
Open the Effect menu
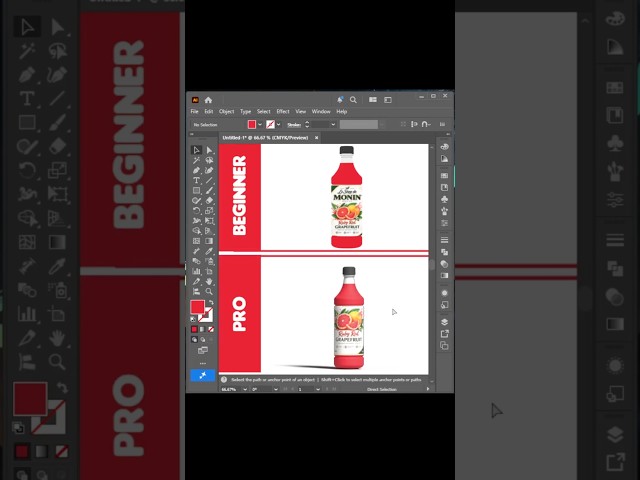tap(283, 111)
